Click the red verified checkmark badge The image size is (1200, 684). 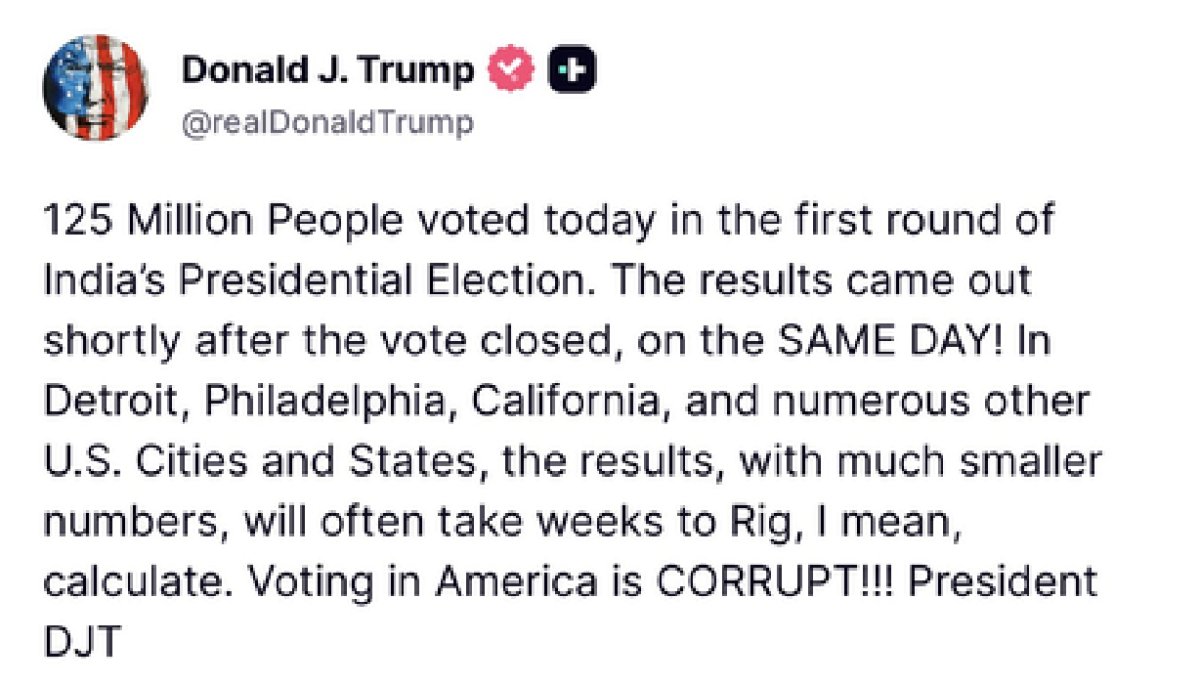510,70
